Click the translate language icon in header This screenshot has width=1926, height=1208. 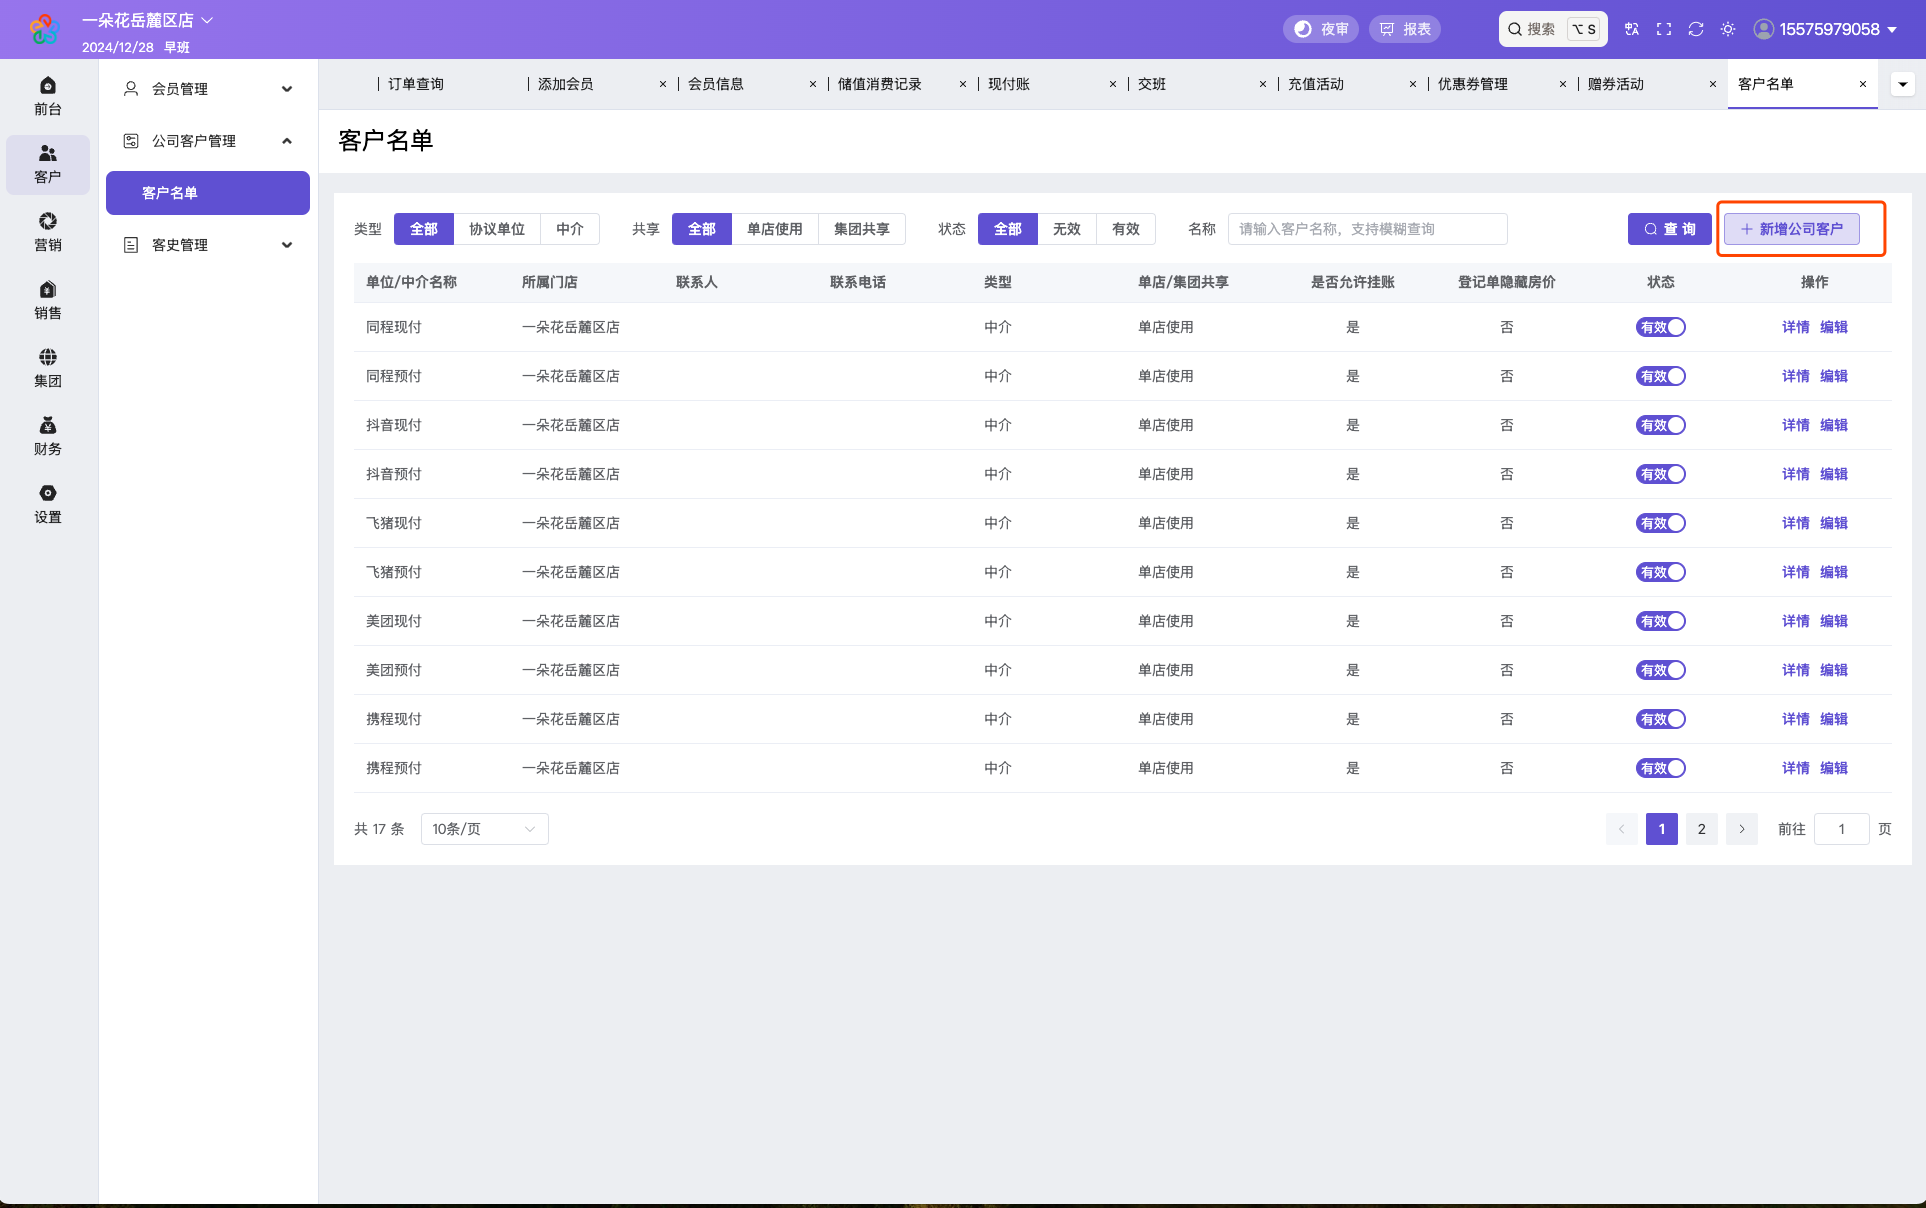tap(1632, 29)
